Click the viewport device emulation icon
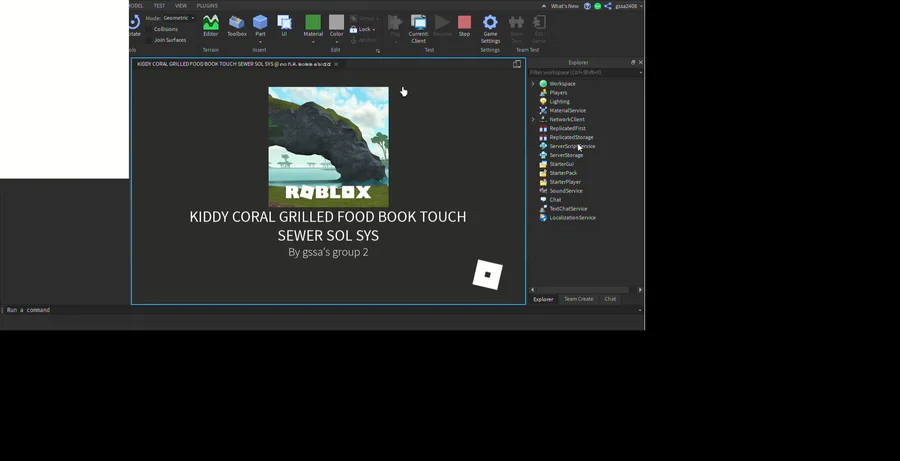Image resolution: width=900 pixels, height=461 pixels. [517, 64]
